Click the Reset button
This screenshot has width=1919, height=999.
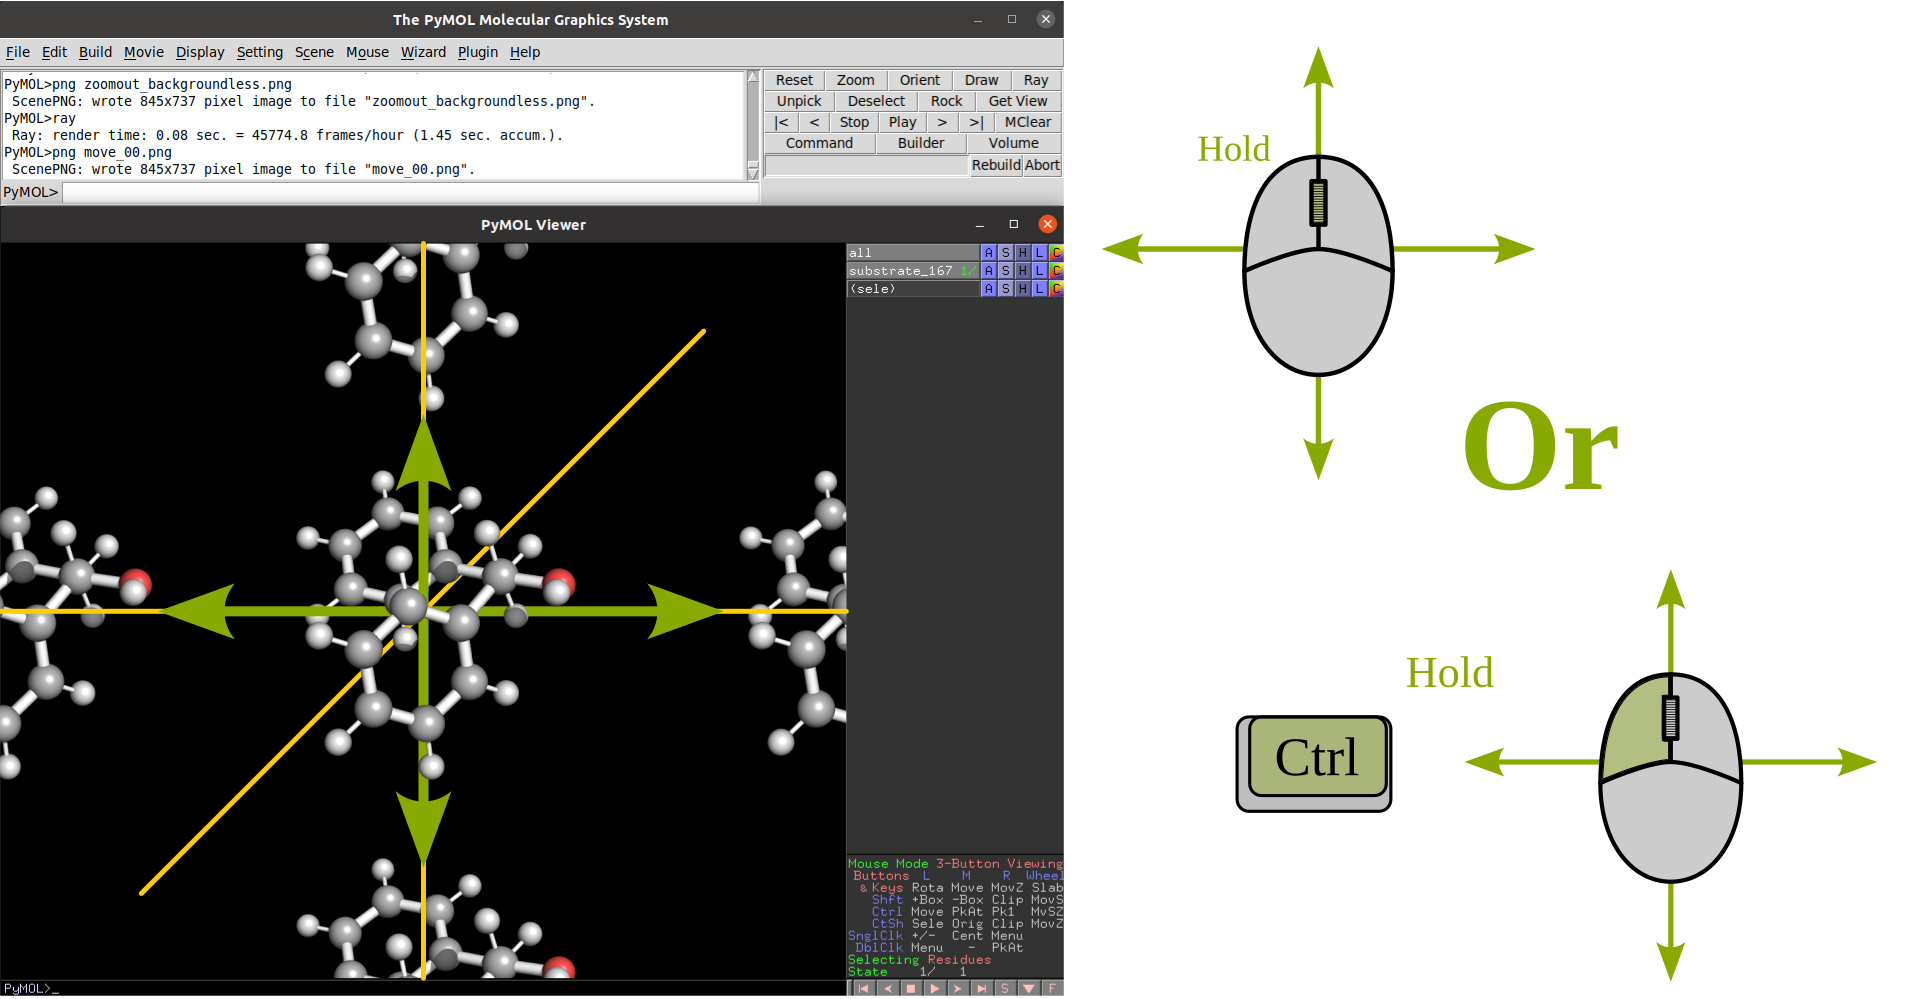794,80
